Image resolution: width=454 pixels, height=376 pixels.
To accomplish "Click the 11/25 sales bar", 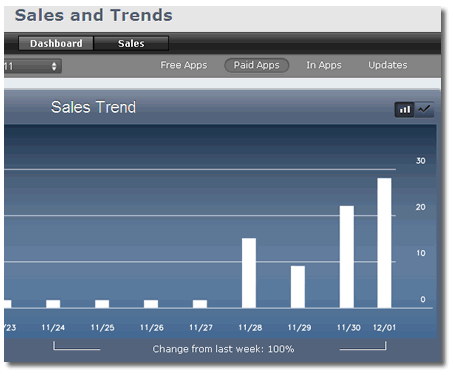I will [102, 304].
